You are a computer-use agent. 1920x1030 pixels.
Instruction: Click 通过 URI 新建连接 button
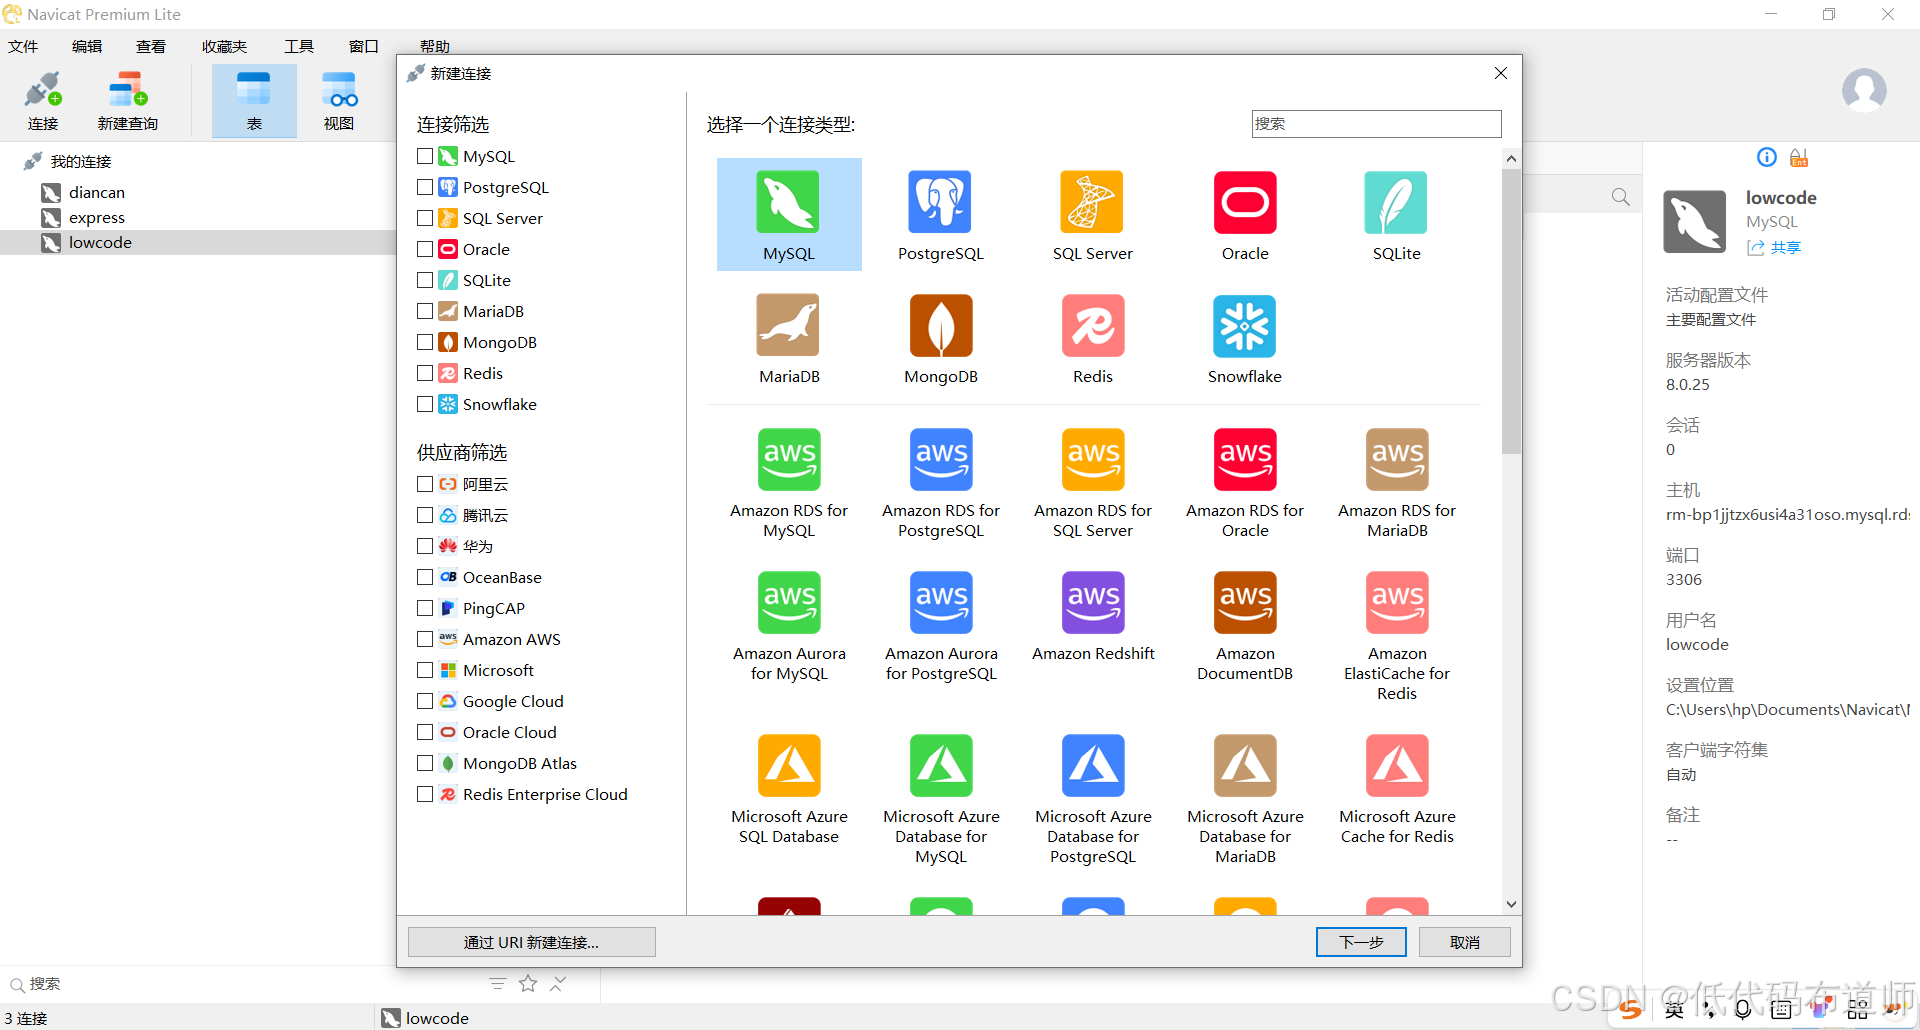click(x=531, y=942)
